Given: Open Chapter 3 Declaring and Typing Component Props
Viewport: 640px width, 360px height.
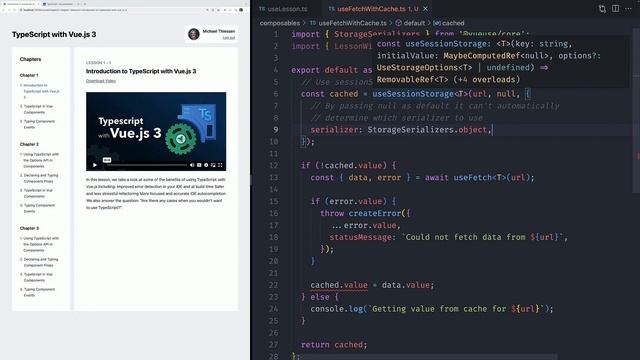Looking at the screenshot, I should pyautogui.click(x=40, y=262).
